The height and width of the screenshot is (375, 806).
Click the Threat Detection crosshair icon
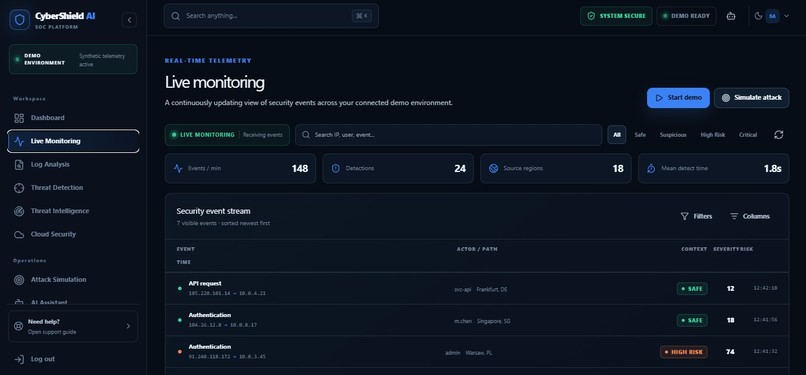(x=19, y=188)
